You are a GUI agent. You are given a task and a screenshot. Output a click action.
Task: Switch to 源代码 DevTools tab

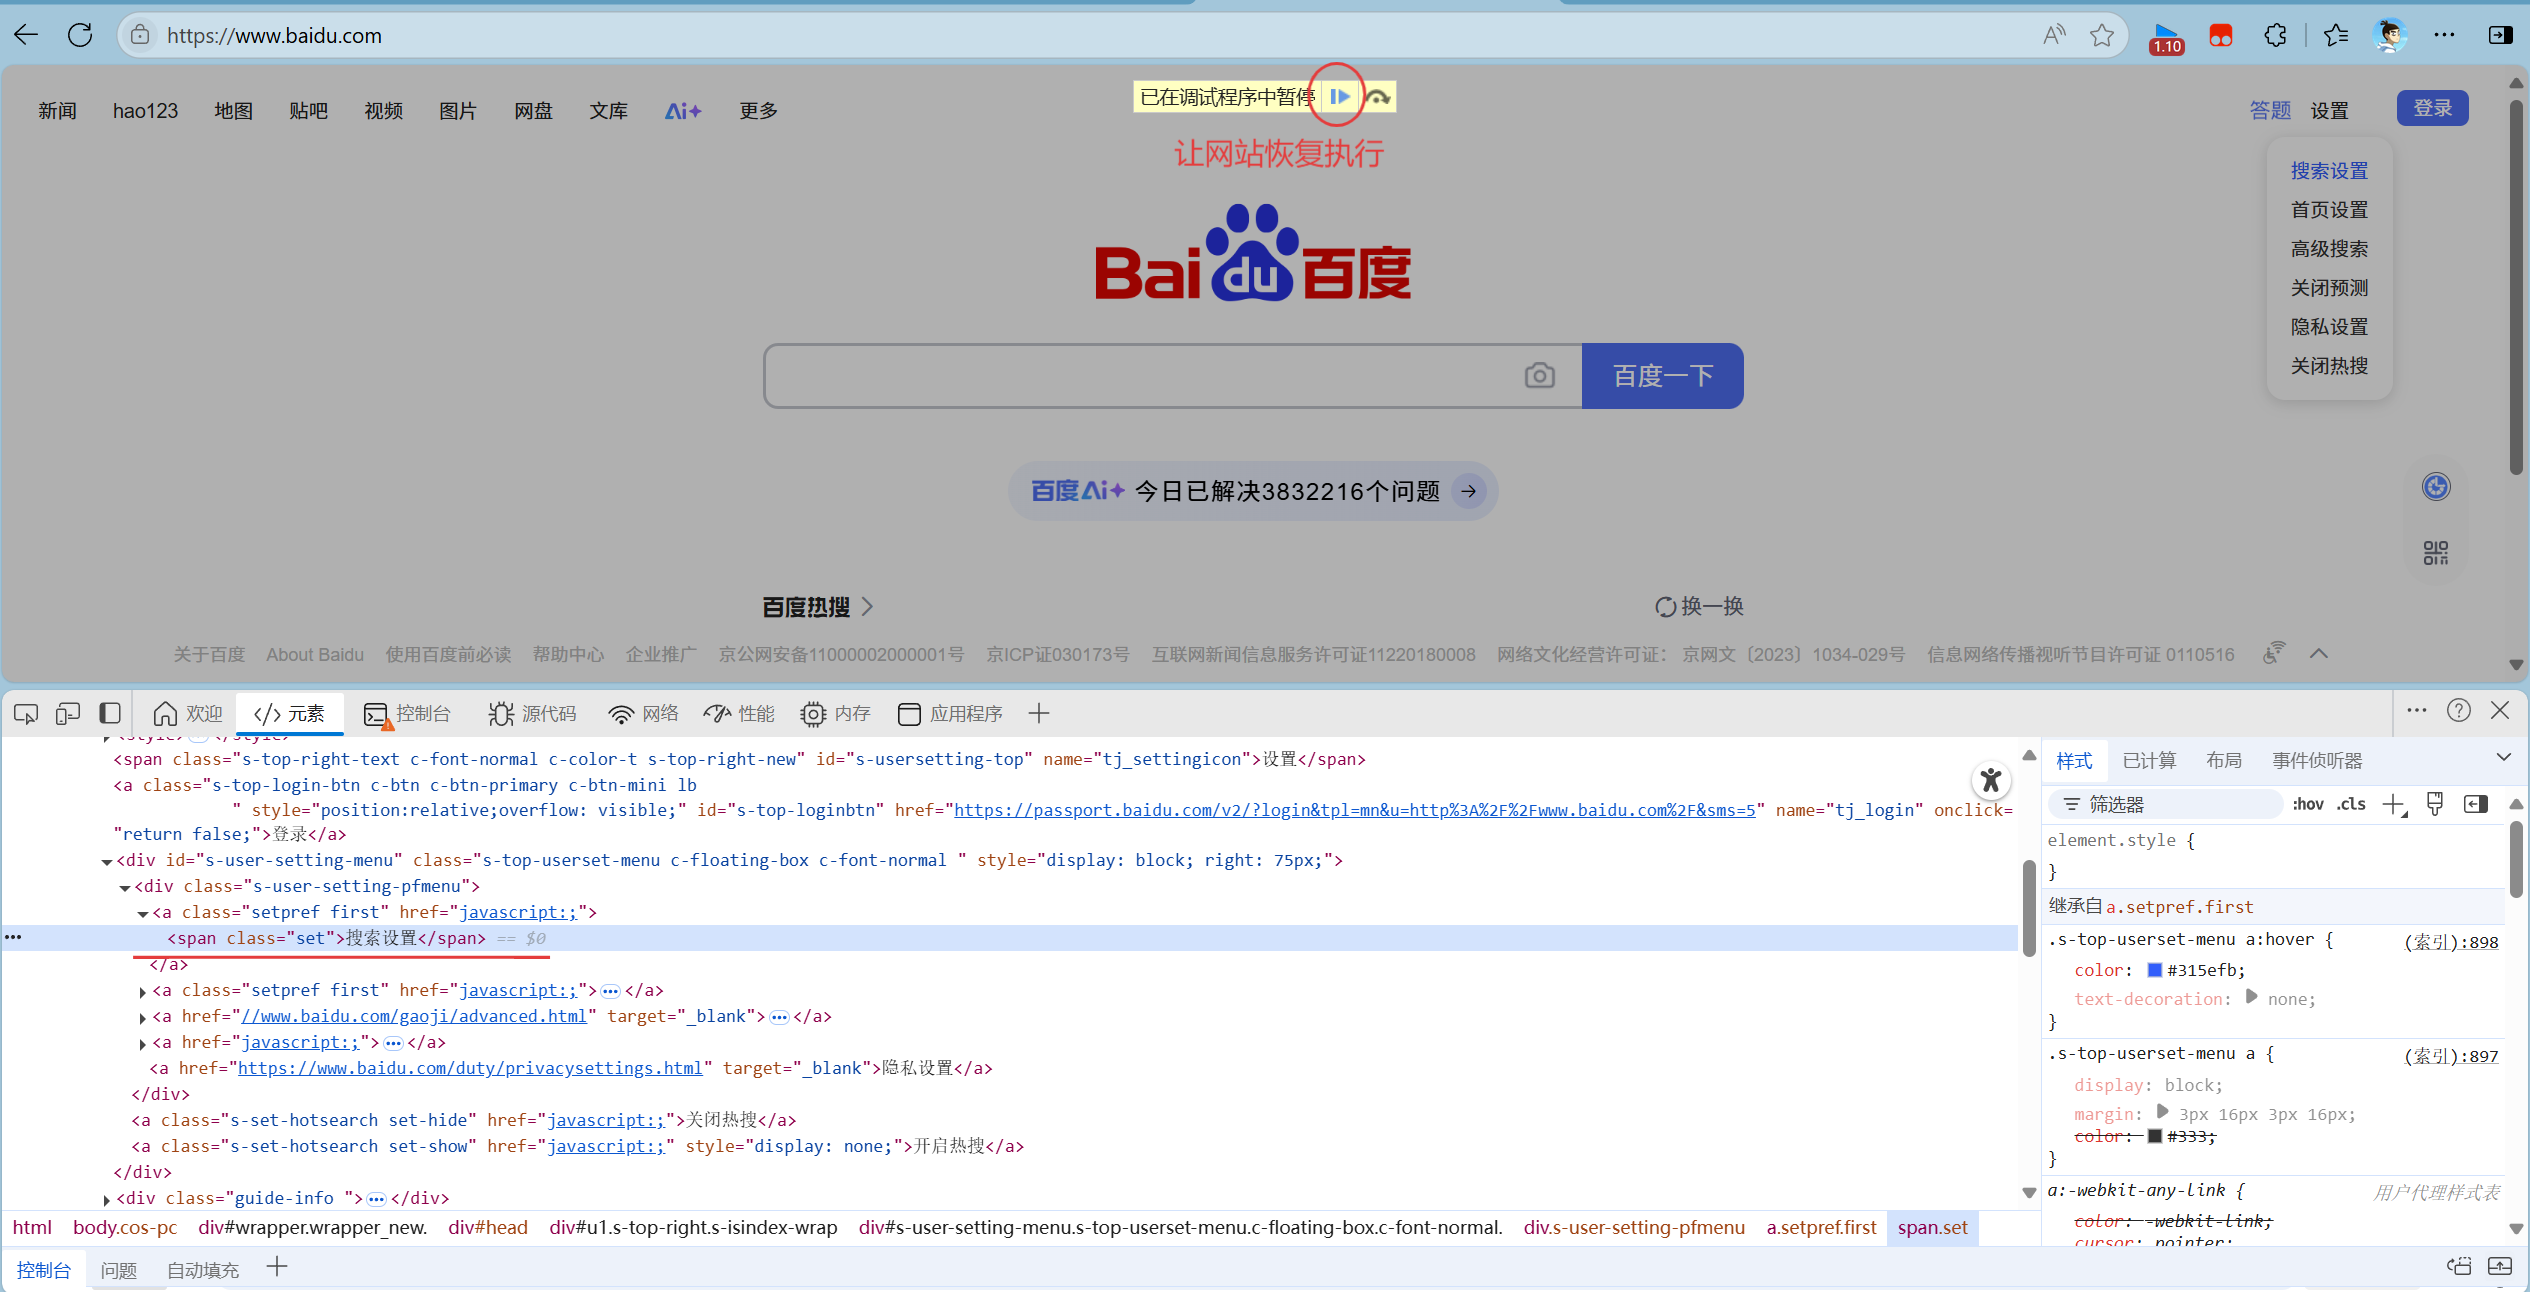pos(532,714)
